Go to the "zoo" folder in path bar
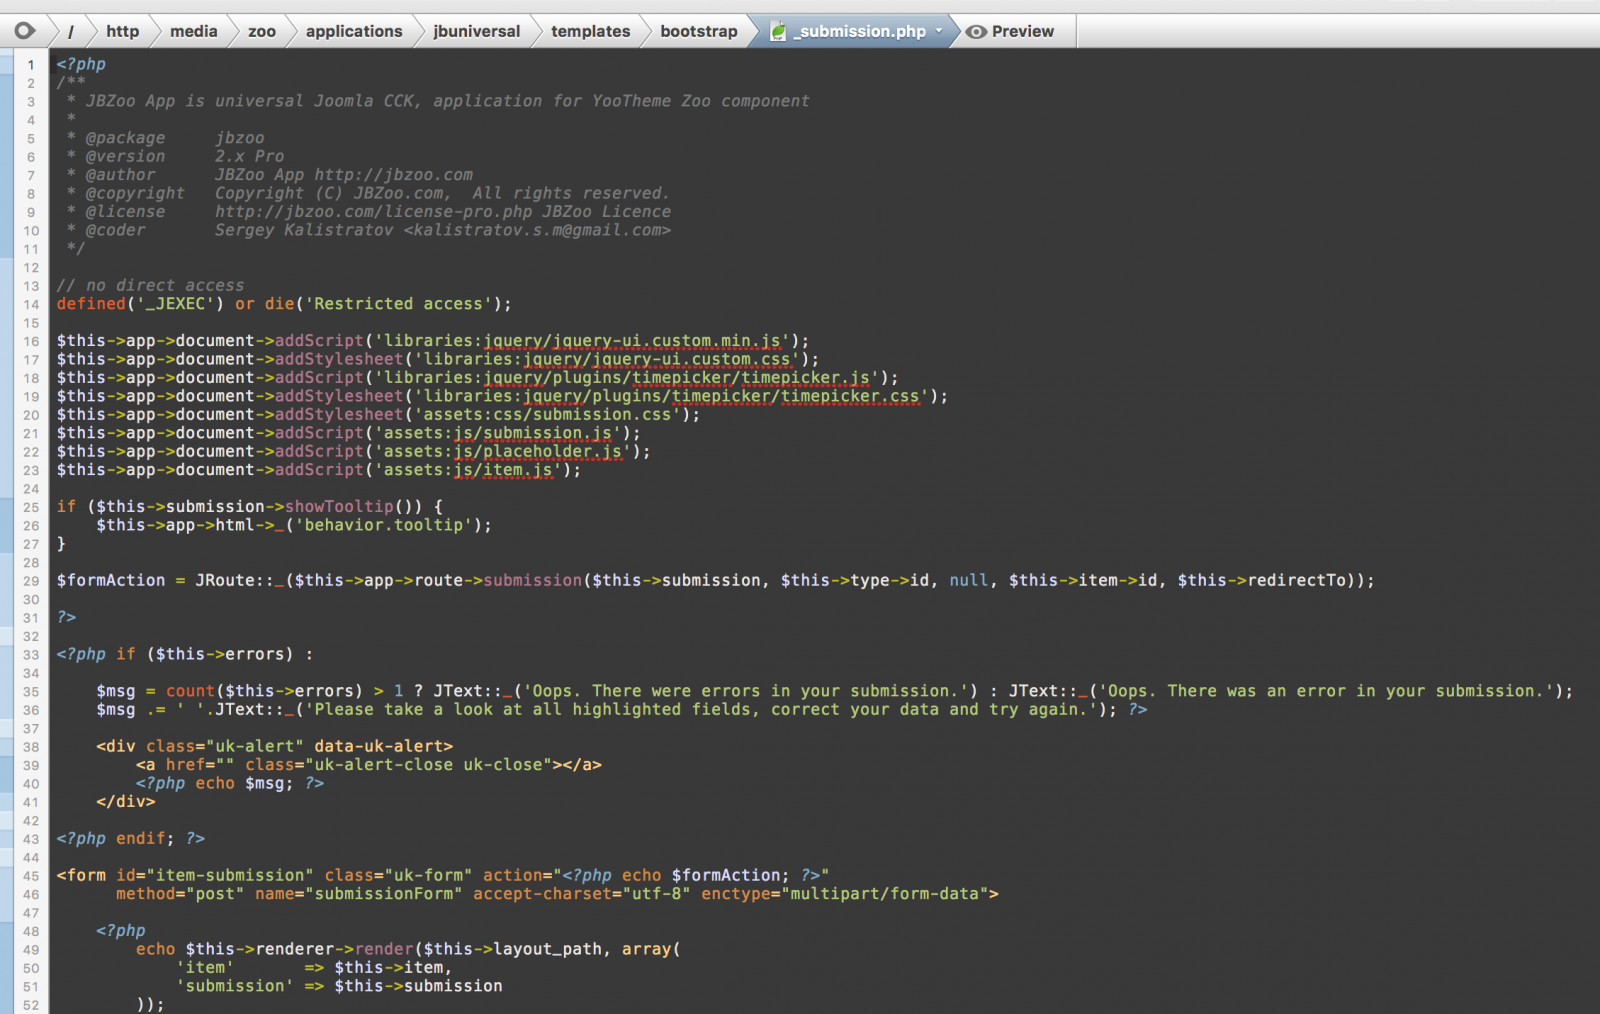The width and height of the screenshot is (1600, 1014). point(262,32)
